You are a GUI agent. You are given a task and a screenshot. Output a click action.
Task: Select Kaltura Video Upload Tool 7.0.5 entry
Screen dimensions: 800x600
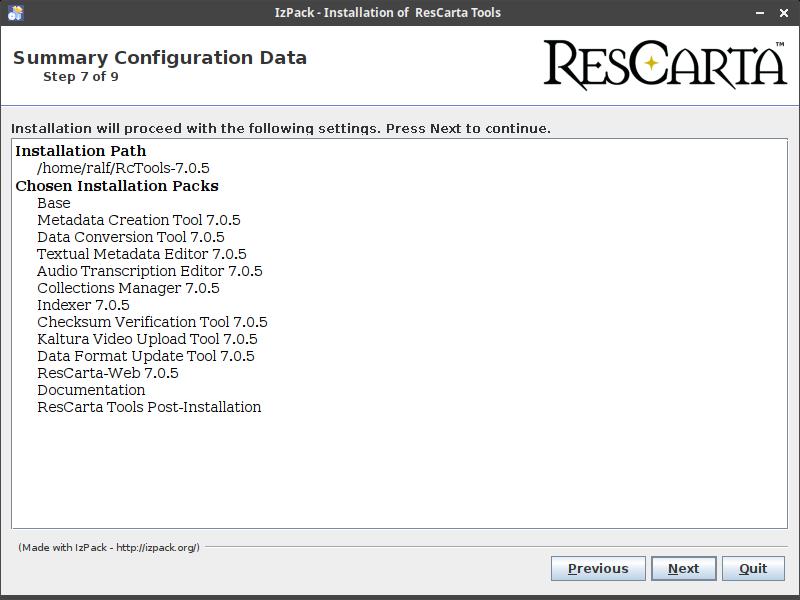[147, 339]
